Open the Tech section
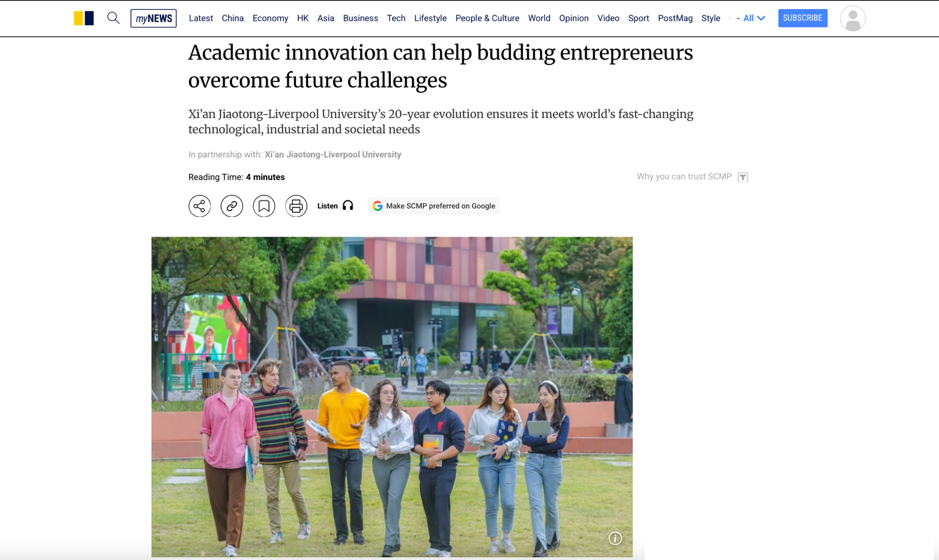Screen dimensions: 939x560 (396, 18)
